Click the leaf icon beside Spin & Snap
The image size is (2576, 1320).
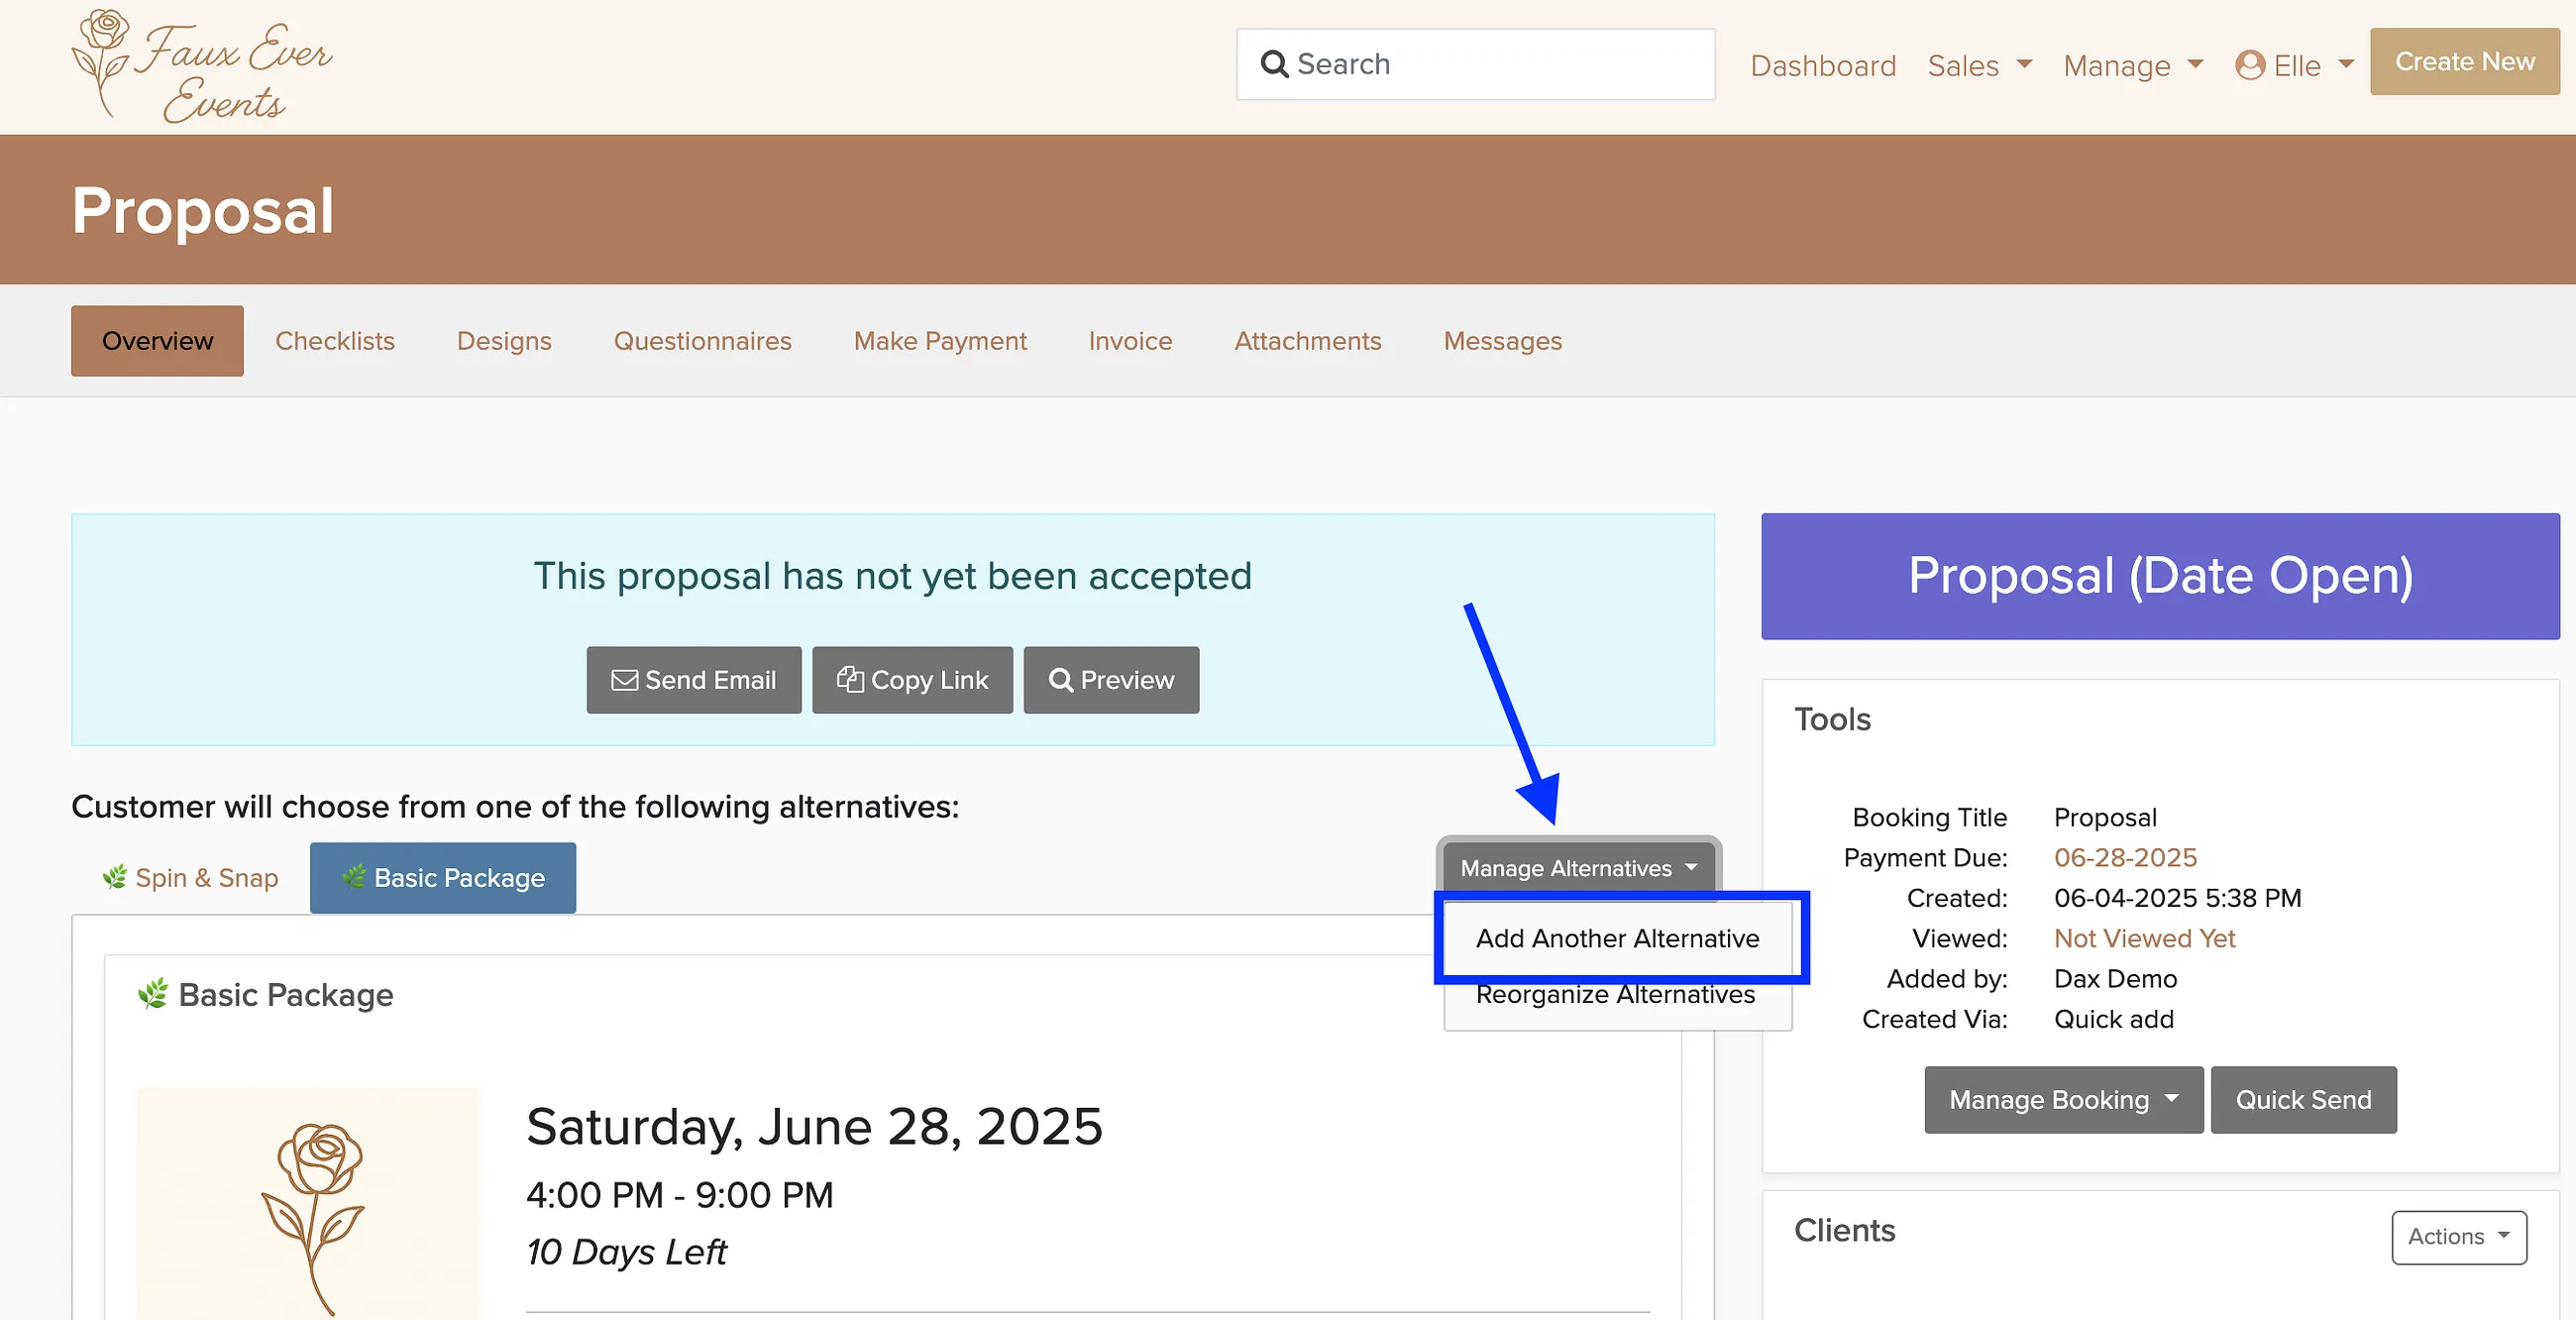(x=115, y=877)
